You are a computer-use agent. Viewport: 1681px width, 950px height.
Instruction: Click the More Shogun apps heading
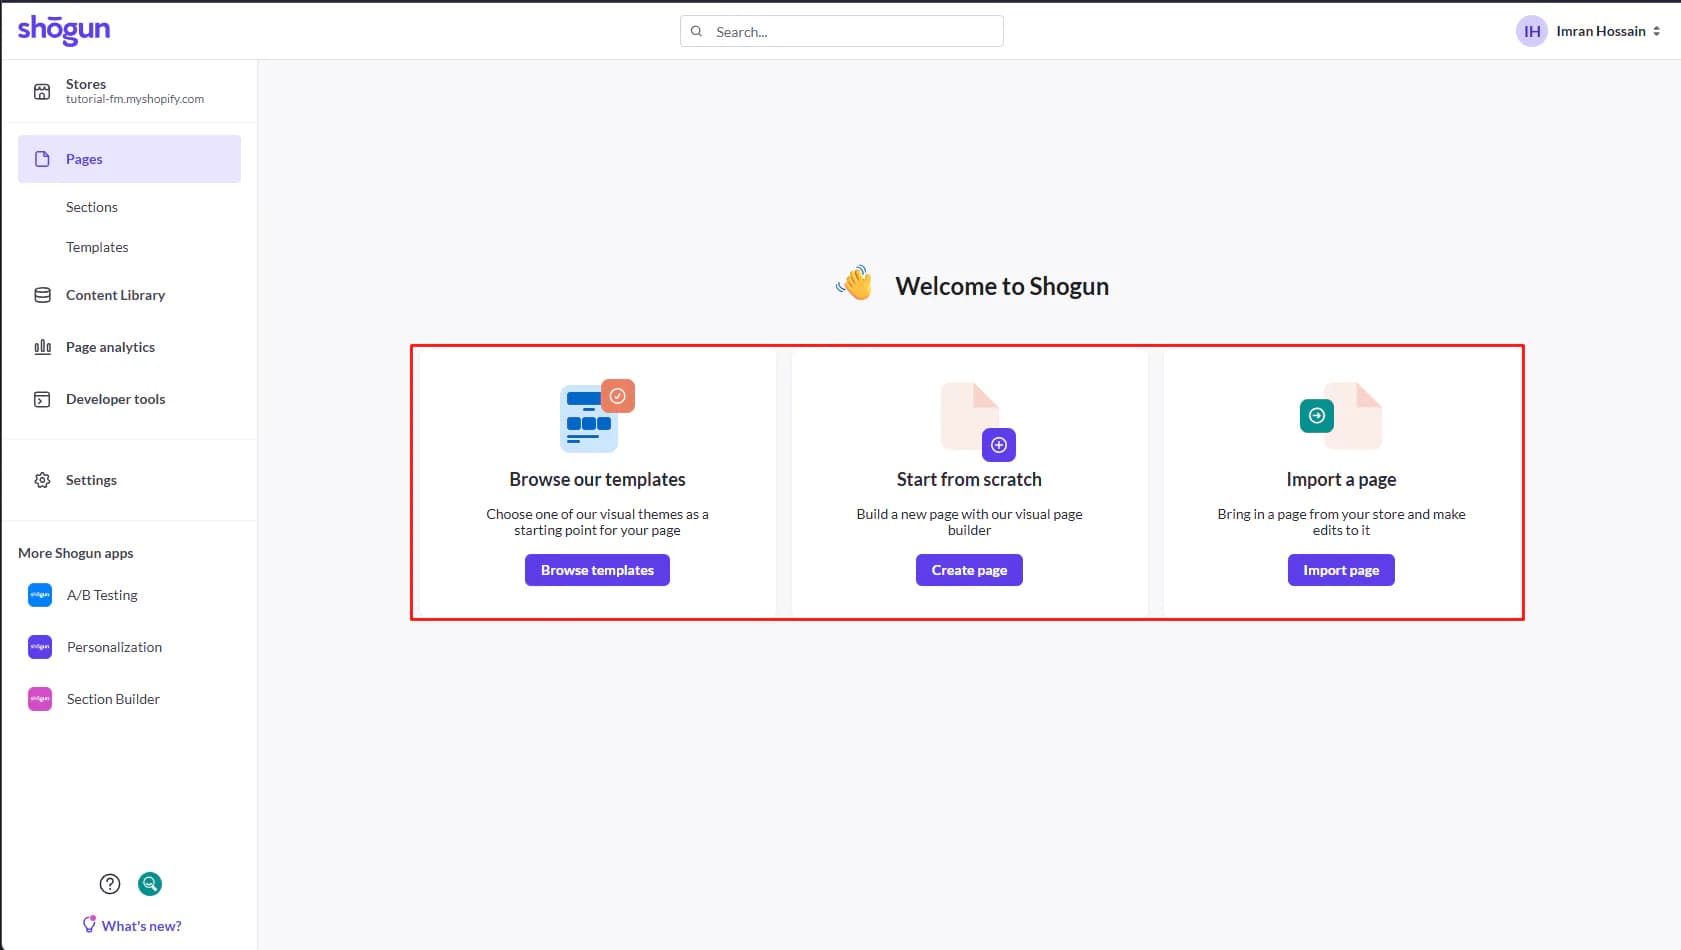(76, 553)
